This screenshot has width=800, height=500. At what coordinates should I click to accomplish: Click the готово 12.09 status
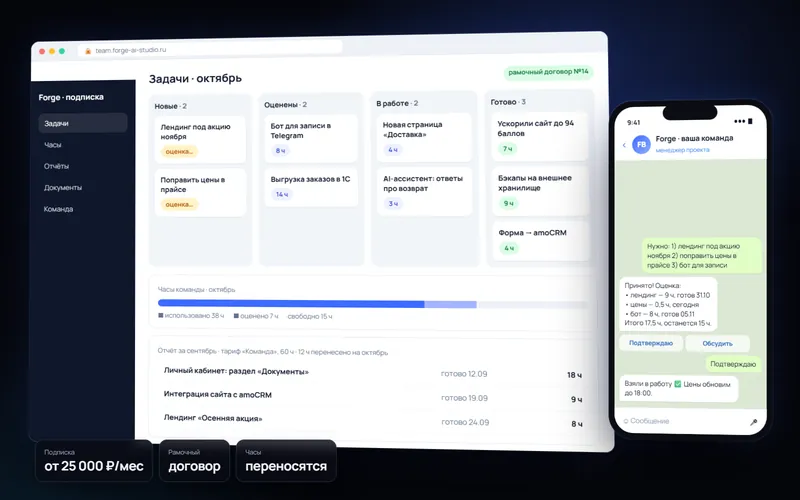click(x=464, y=374)
